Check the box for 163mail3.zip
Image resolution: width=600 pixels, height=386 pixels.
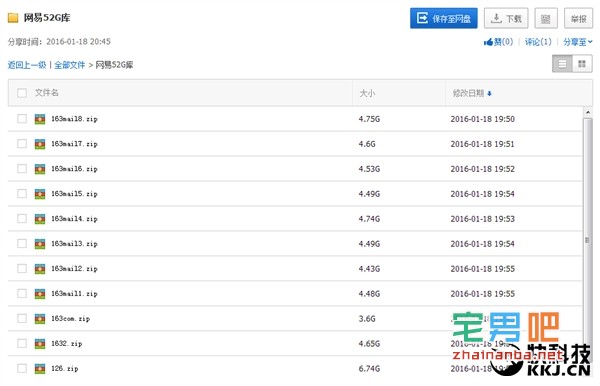click(x=22, y=243)
